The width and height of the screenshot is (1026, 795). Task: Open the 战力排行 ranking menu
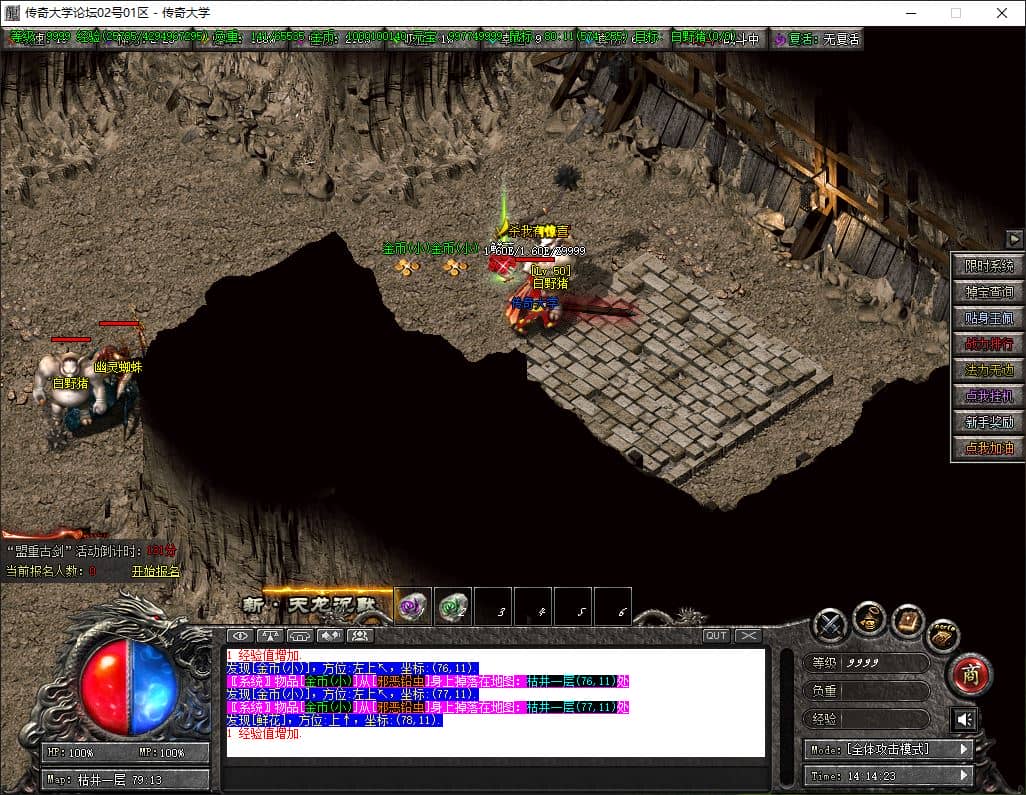988,344
